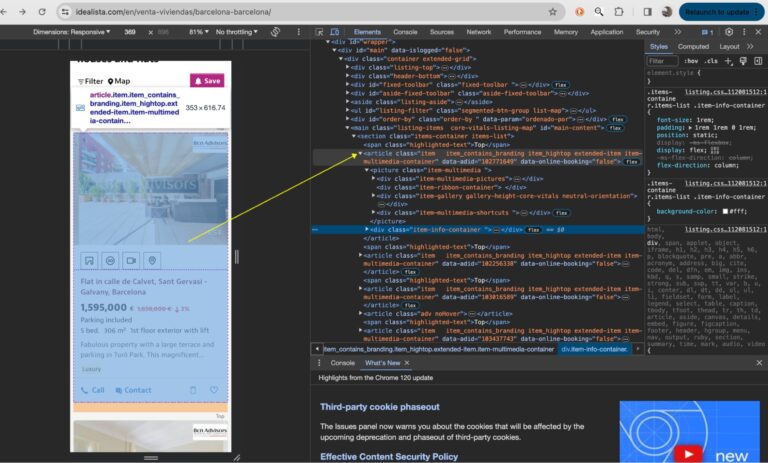The height and width of the screenshot is (463, 768).
Task: Favorite the listing with the heart icon
Action: click(214, 390)
